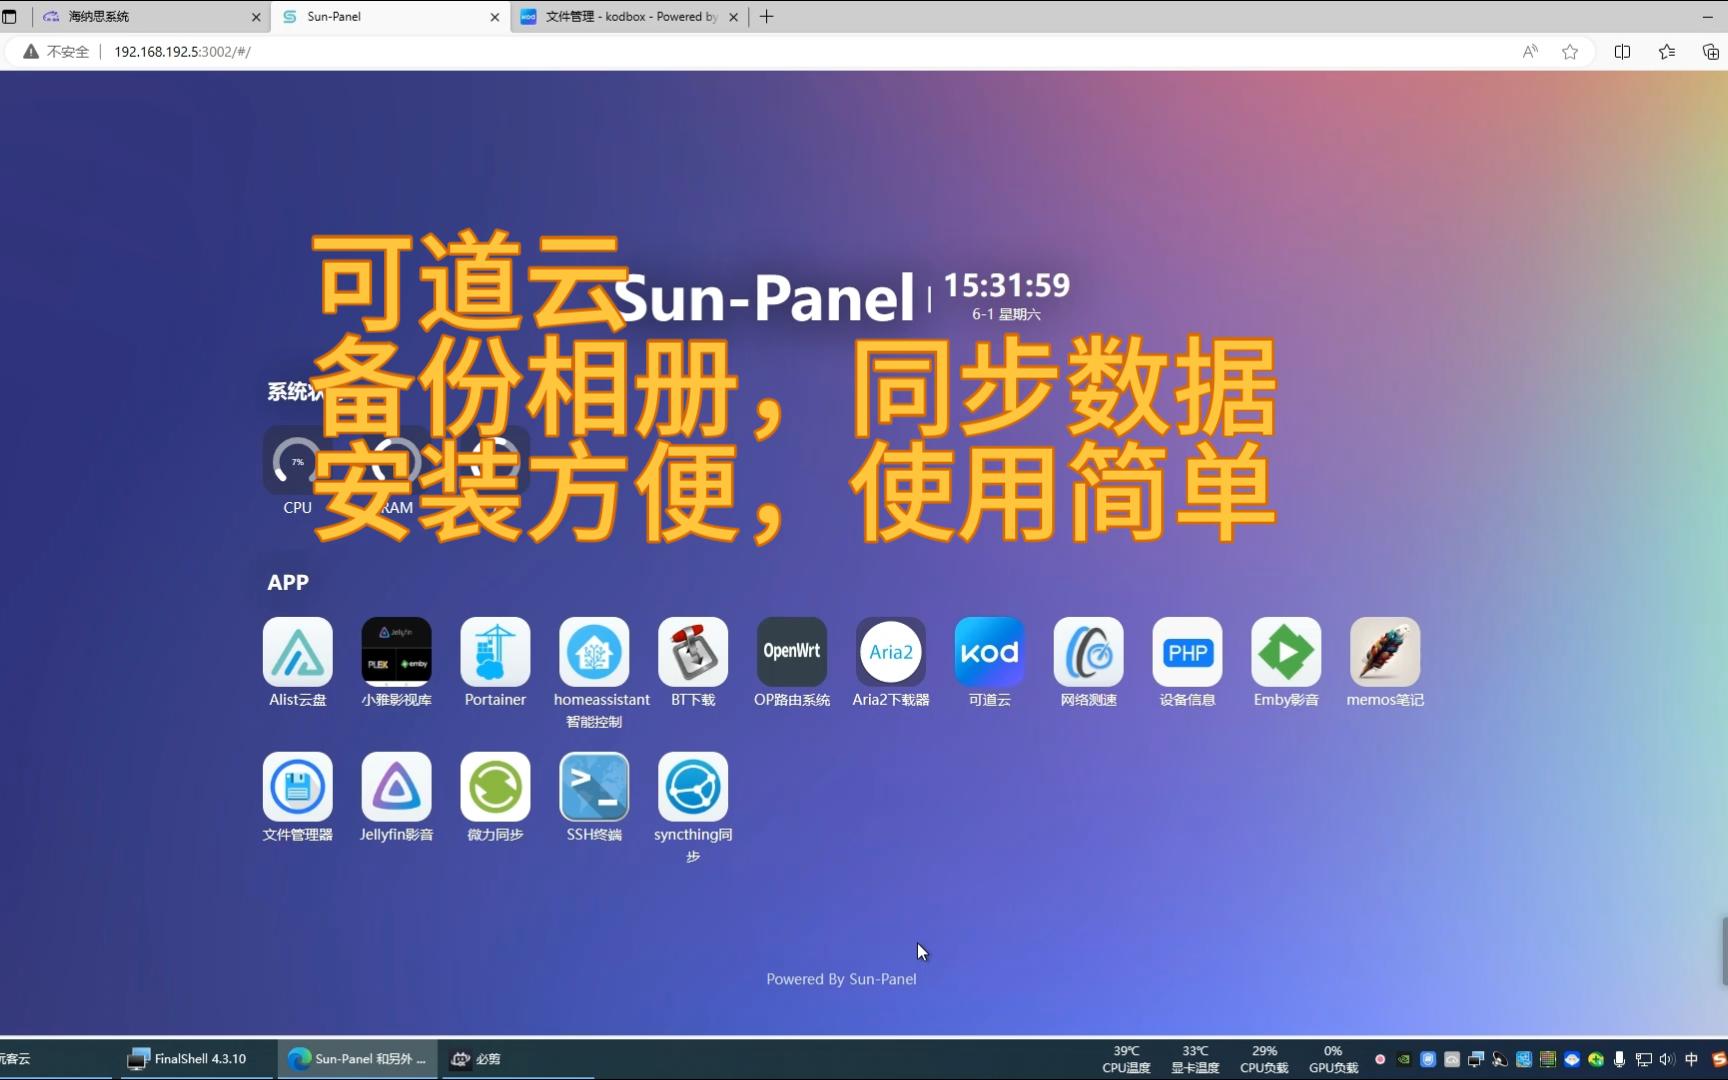Switch to the 文件管理 kodbox tab
The width and height of the screenshot is (1728, 1080).
(630, 17)
